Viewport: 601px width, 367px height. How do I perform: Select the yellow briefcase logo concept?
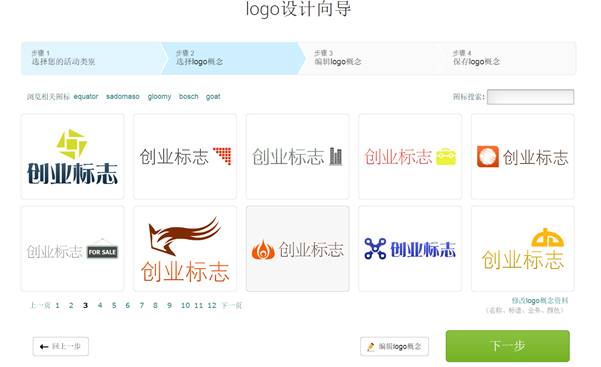(410, 156)
